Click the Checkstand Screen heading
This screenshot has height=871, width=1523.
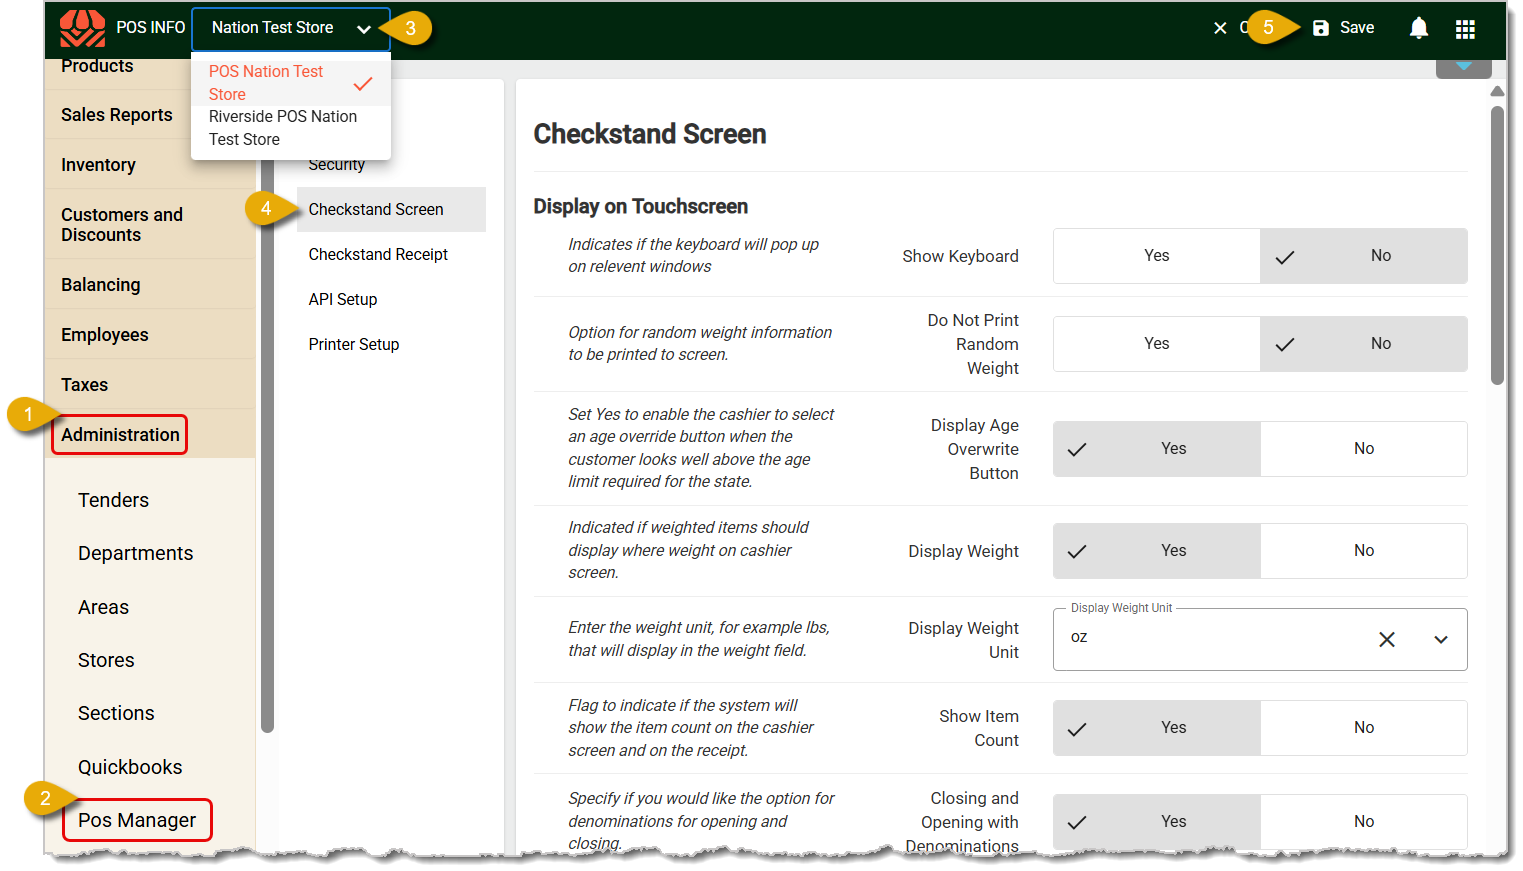coord(650,134)
